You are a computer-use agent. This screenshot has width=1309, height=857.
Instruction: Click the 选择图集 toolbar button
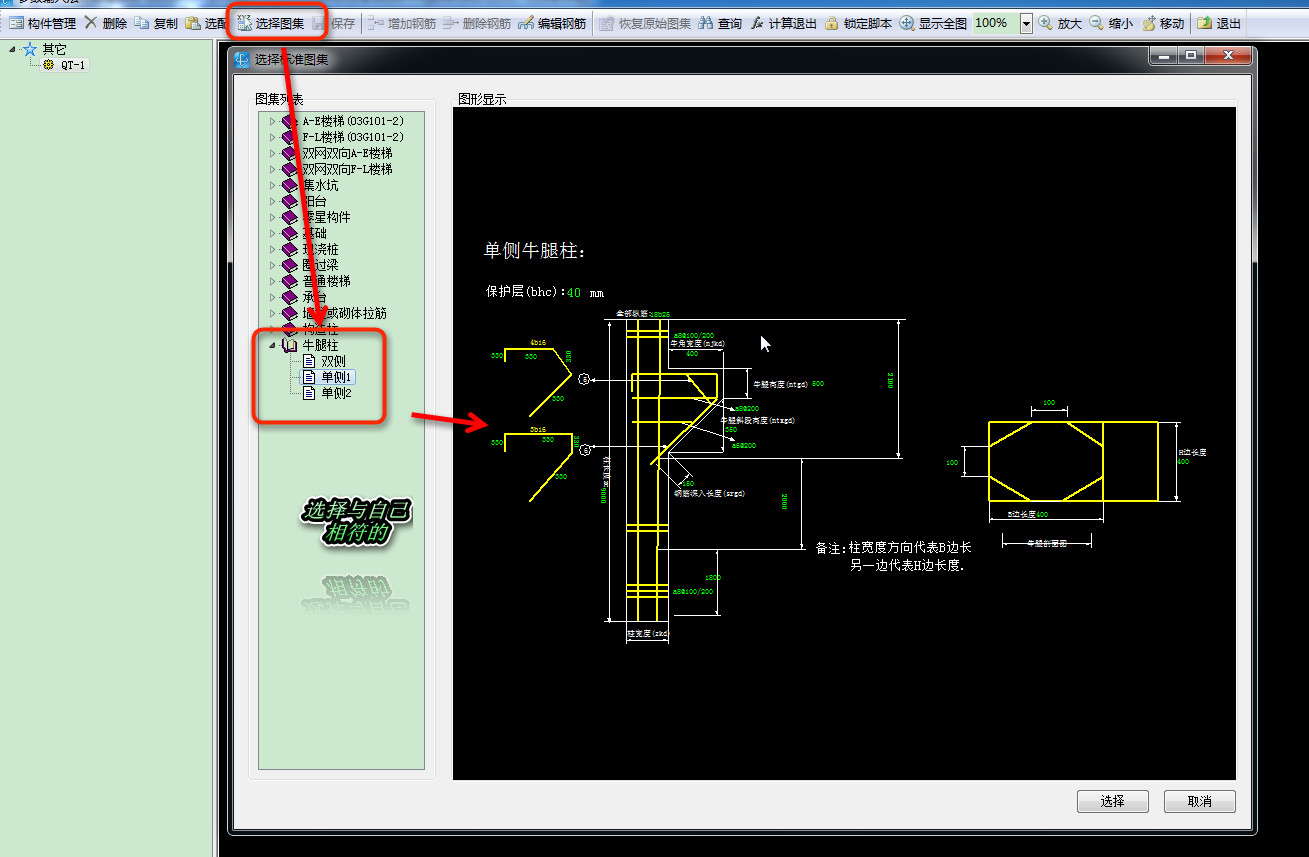click(x=271, y=23)
